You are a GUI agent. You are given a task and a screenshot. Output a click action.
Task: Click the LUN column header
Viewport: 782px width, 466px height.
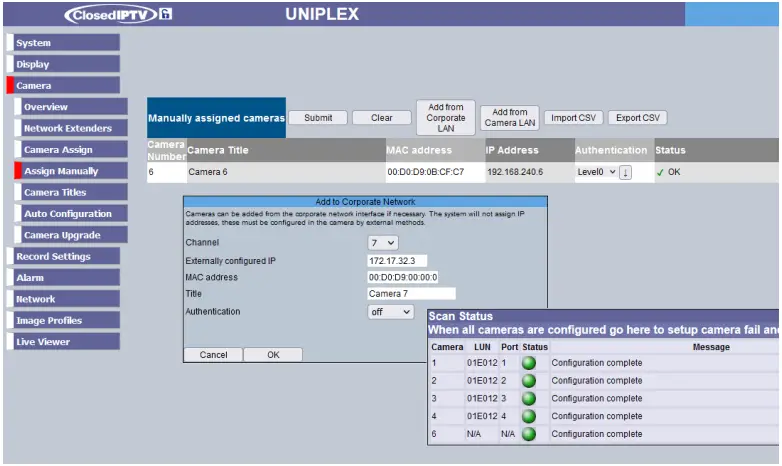coord(482,347)
